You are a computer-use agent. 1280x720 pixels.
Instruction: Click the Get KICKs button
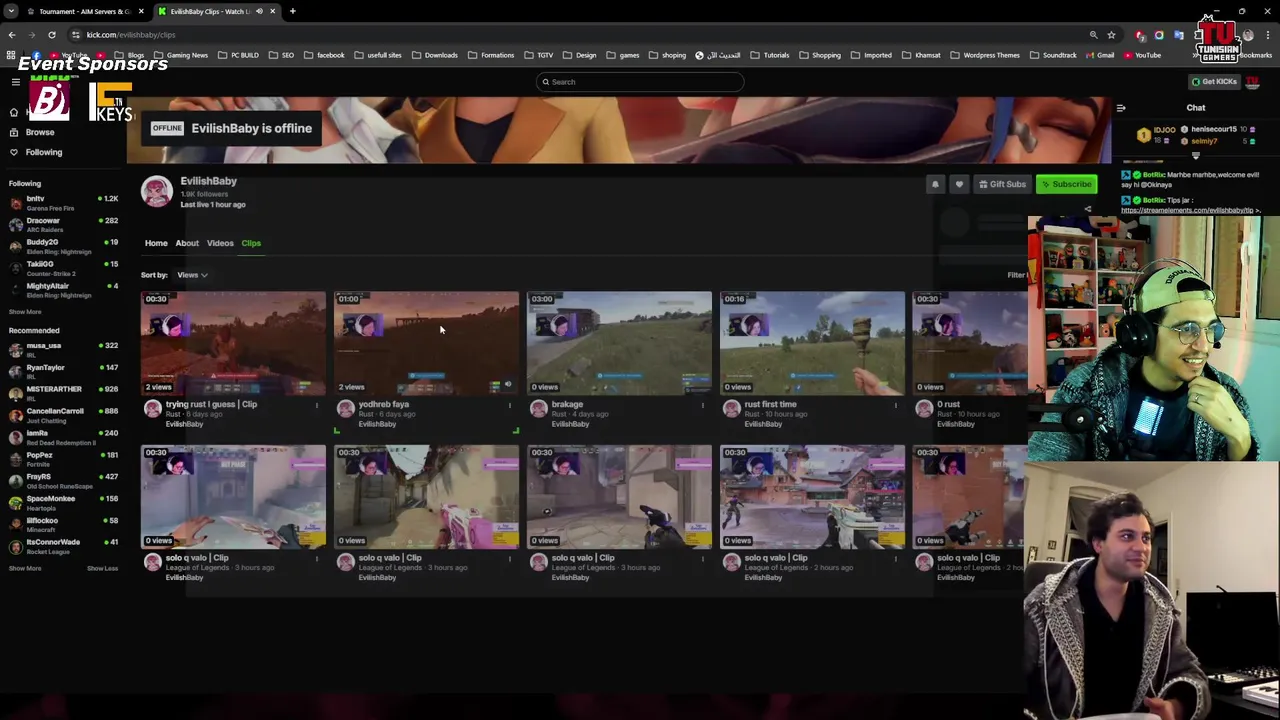[1215, 82]
